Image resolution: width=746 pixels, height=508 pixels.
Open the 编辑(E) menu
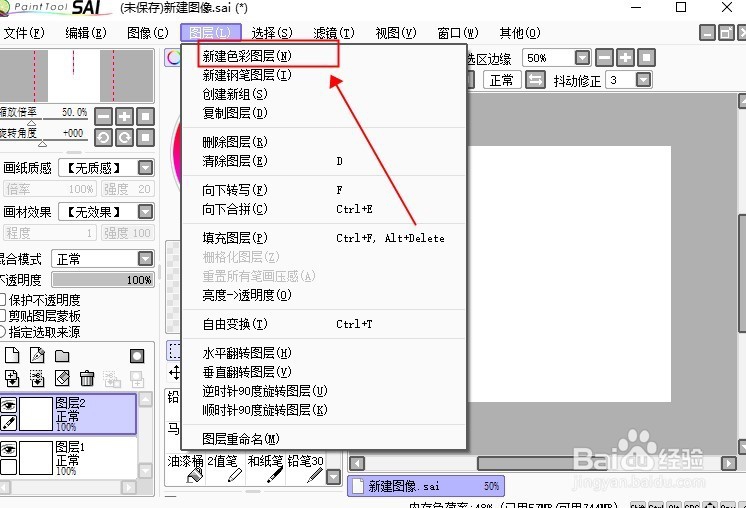[86, 33]
